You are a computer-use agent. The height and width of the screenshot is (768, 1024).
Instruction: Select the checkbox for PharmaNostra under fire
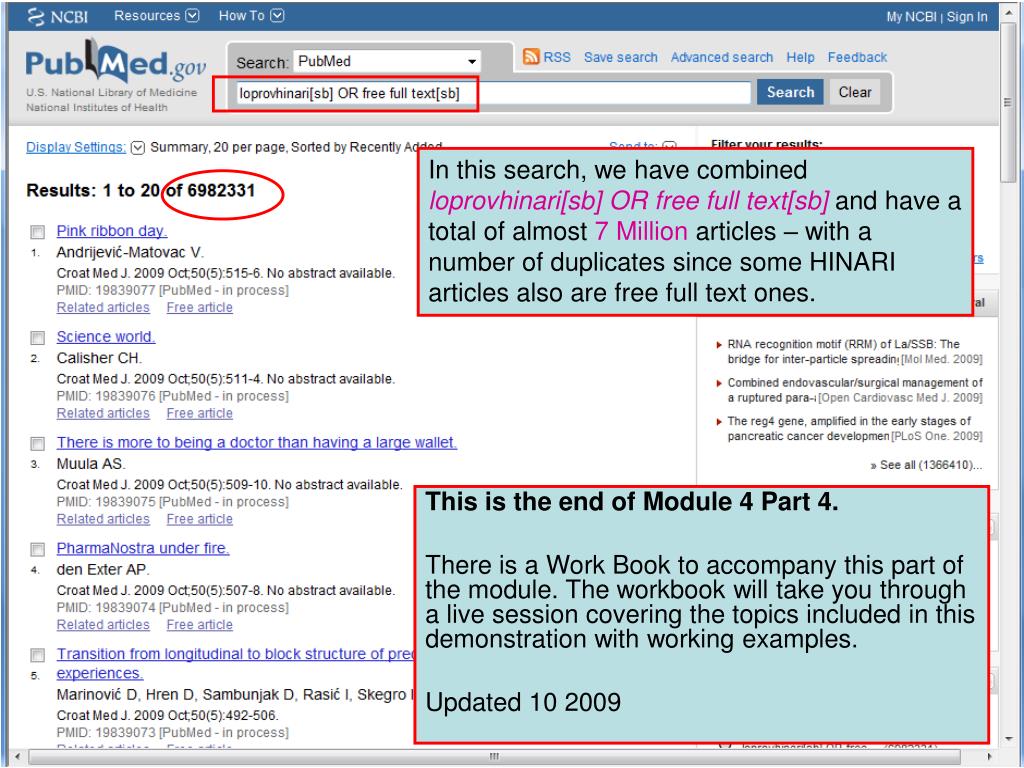tap(38, 549)
